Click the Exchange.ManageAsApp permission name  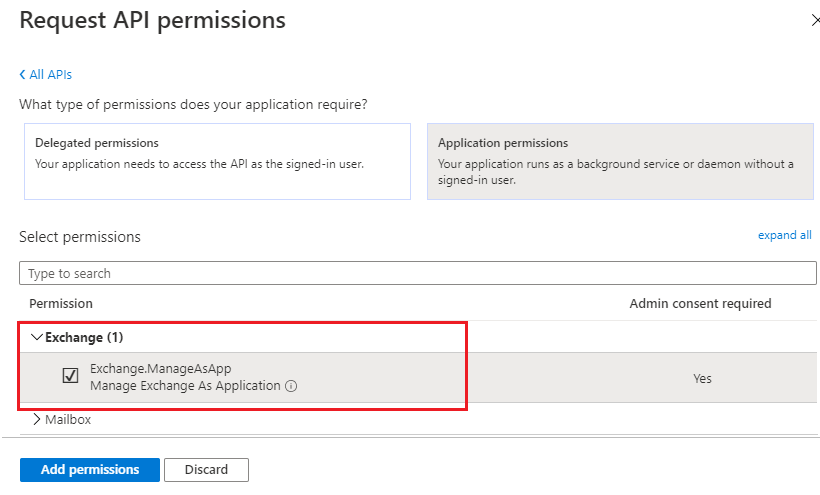160,368
